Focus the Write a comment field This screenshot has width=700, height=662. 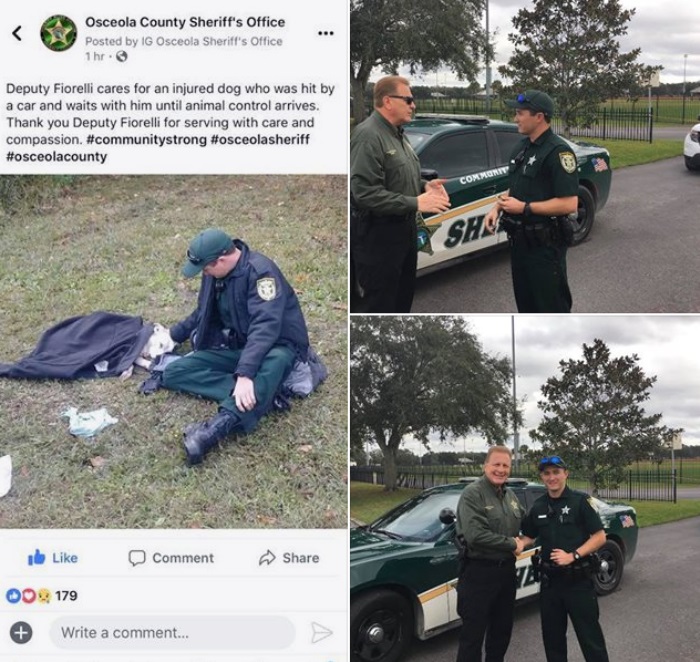(172, 632)
